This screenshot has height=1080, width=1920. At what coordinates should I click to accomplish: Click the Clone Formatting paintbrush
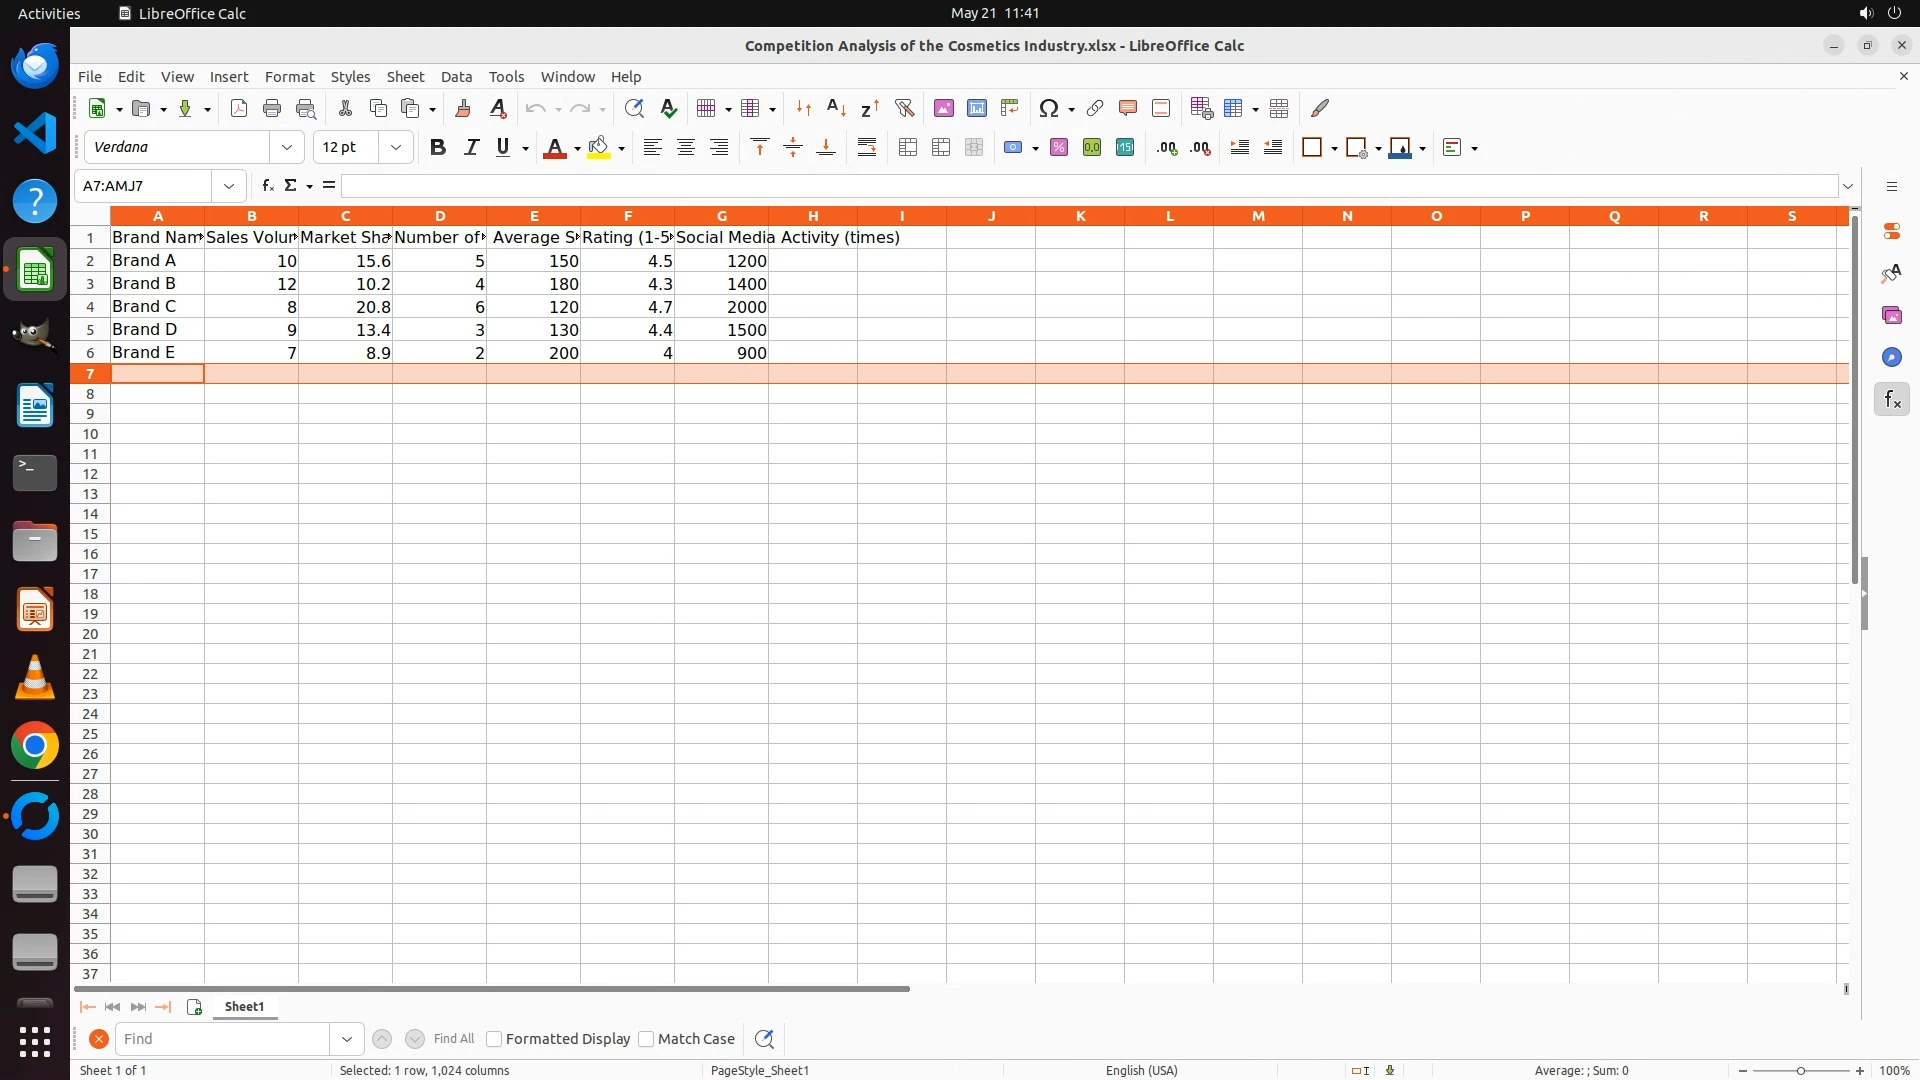click(463, 108)
